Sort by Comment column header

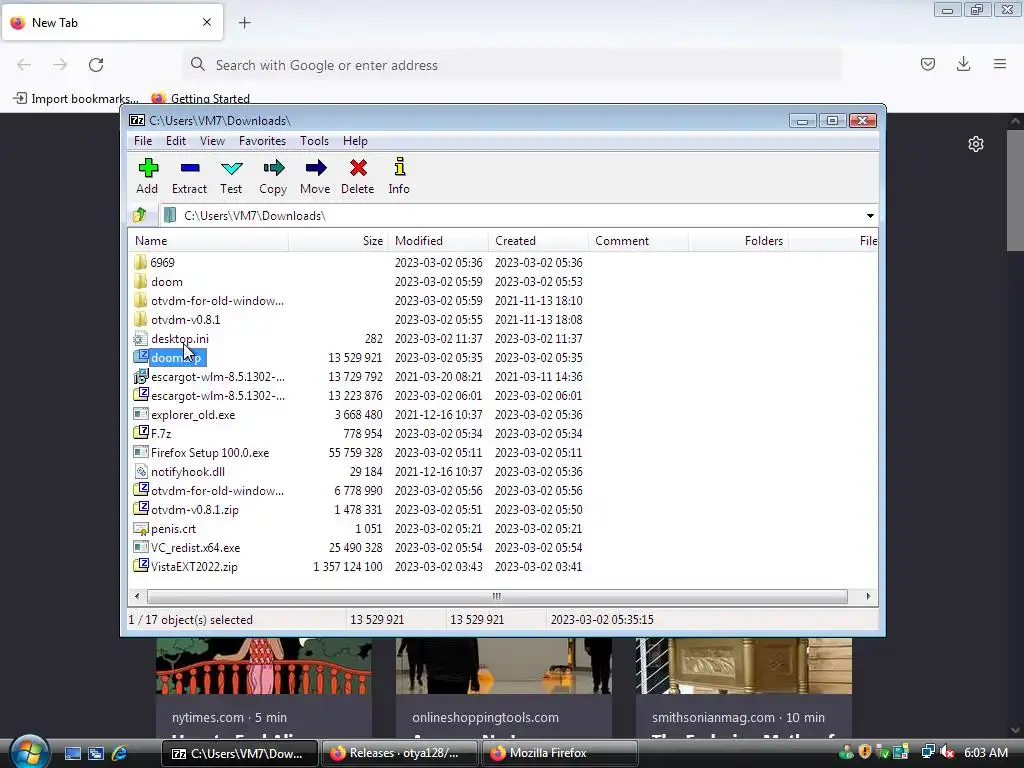pyautogui.click(x=638, y=241)
